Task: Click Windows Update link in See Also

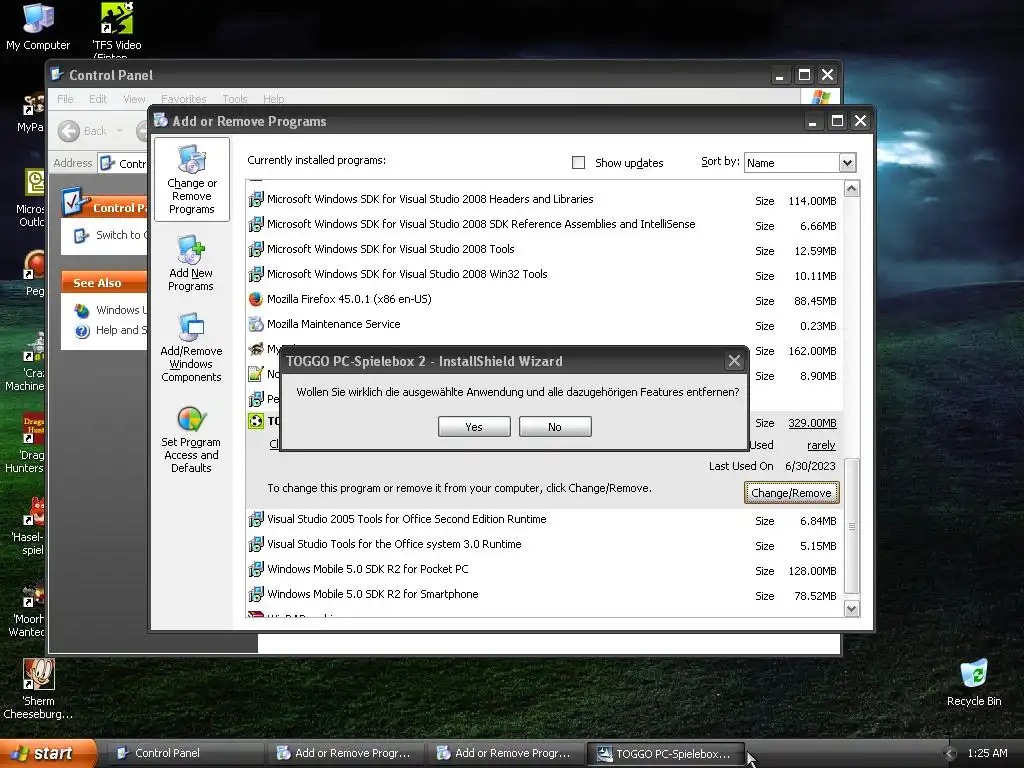Action: (x=121, y=310)
